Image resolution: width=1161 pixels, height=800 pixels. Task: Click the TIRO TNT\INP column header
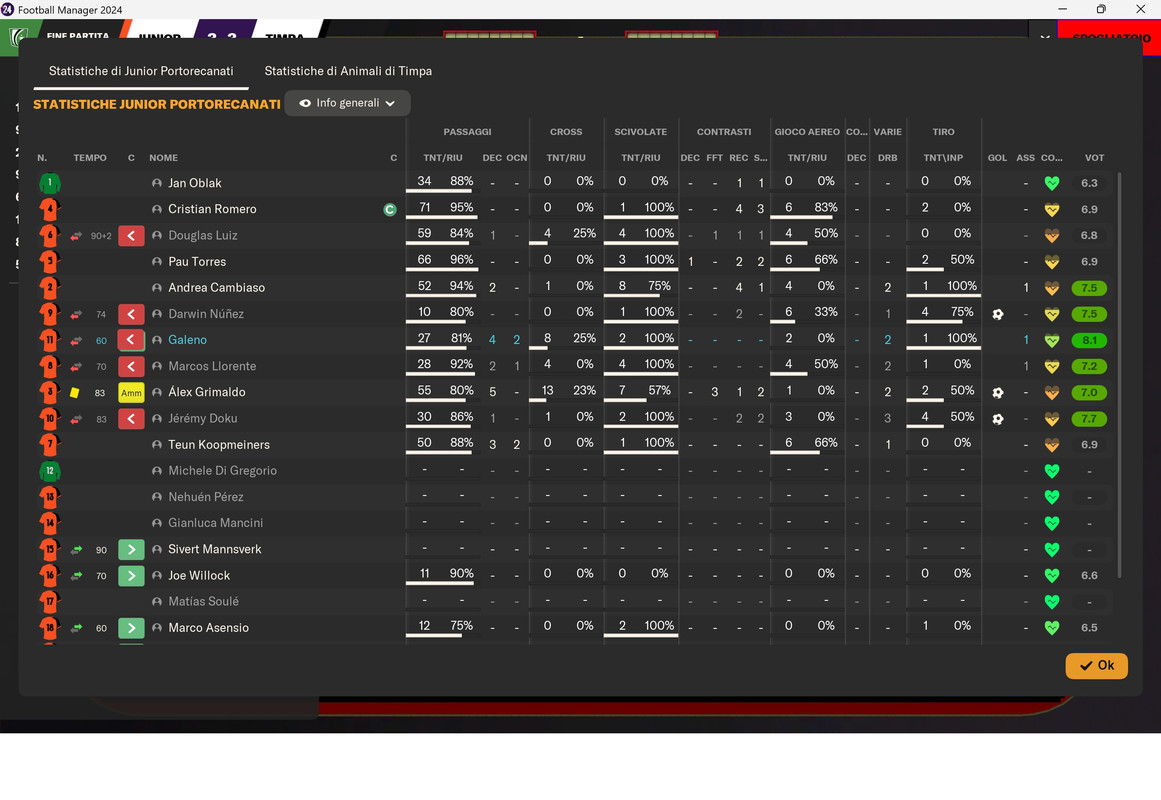coord(943,158)
